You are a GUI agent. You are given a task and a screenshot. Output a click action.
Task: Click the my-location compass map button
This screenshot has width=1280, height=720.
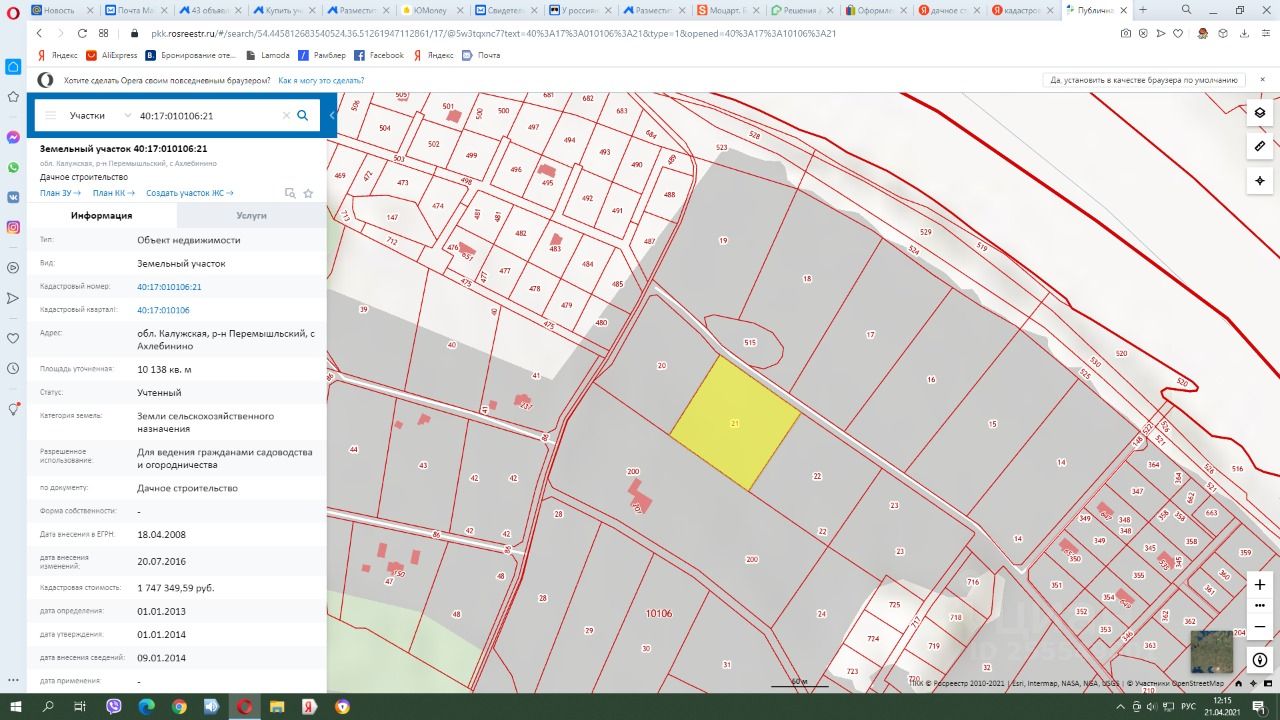(x=1260, y=181)
